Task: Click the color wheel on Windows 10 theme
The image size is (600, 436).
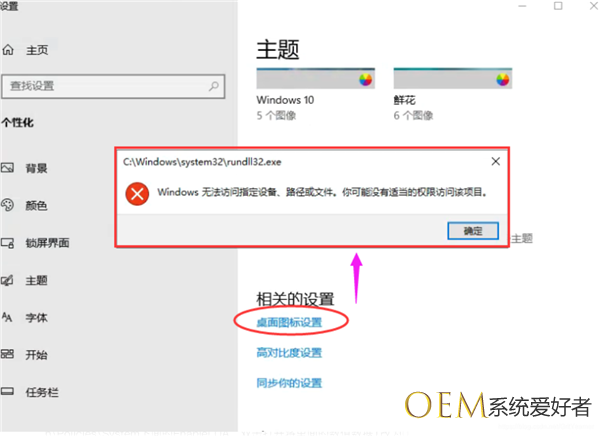Action: point(365,80)
